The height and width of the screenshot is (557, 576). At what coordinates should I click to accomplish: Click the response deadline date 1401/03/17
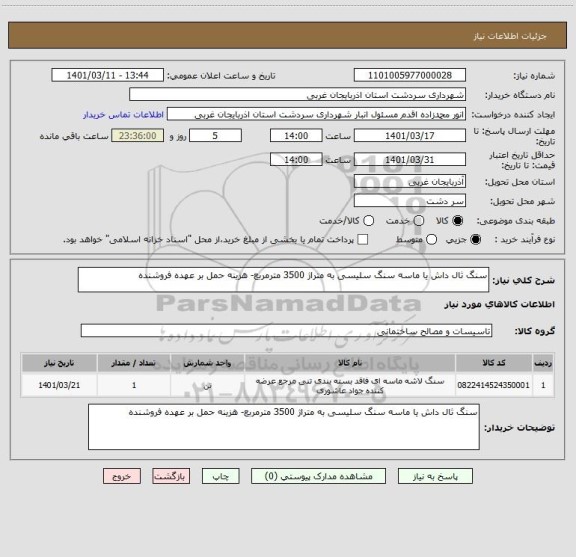(410, 136)
